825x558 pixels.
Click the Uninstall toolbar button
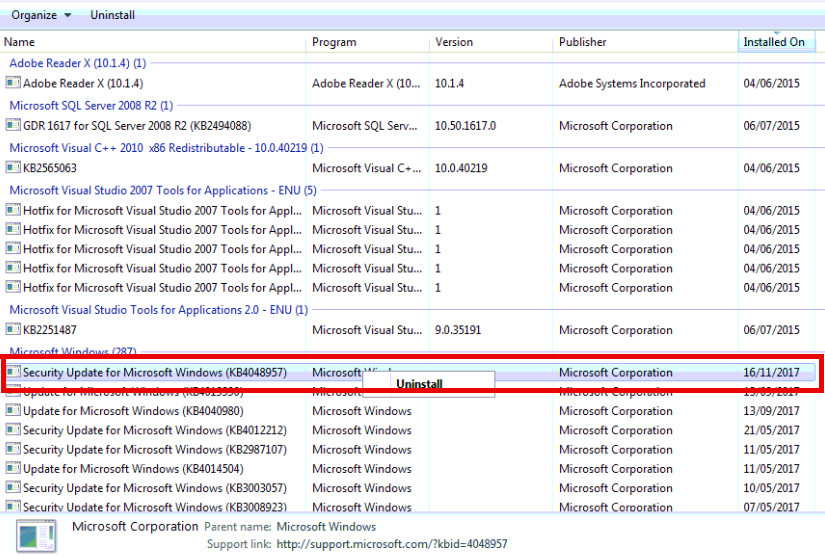[112, 15]
